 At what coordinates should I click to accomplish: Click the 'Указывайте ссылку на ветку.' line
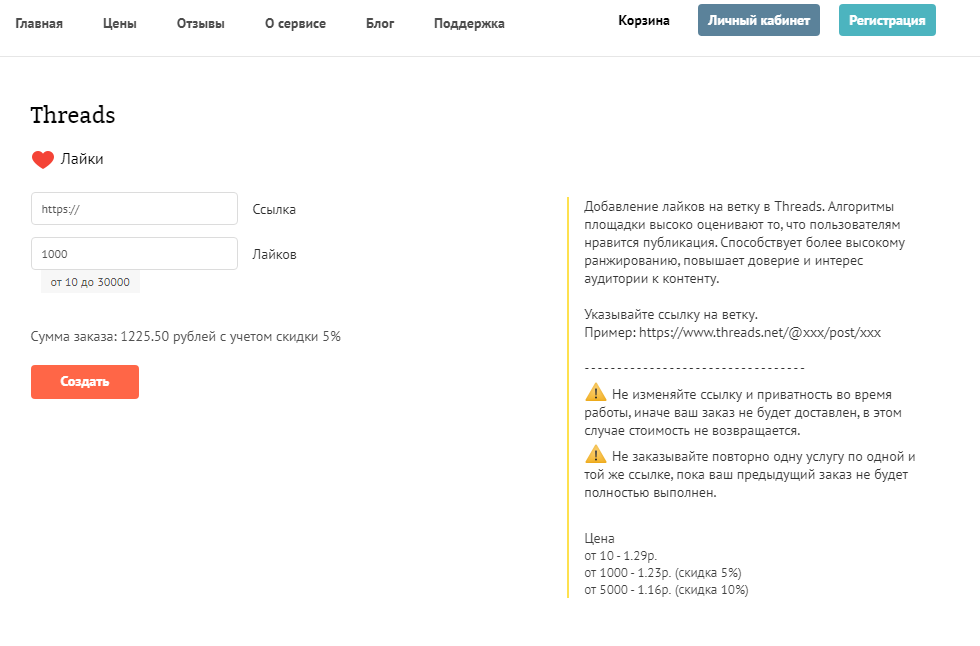(671, 314)
